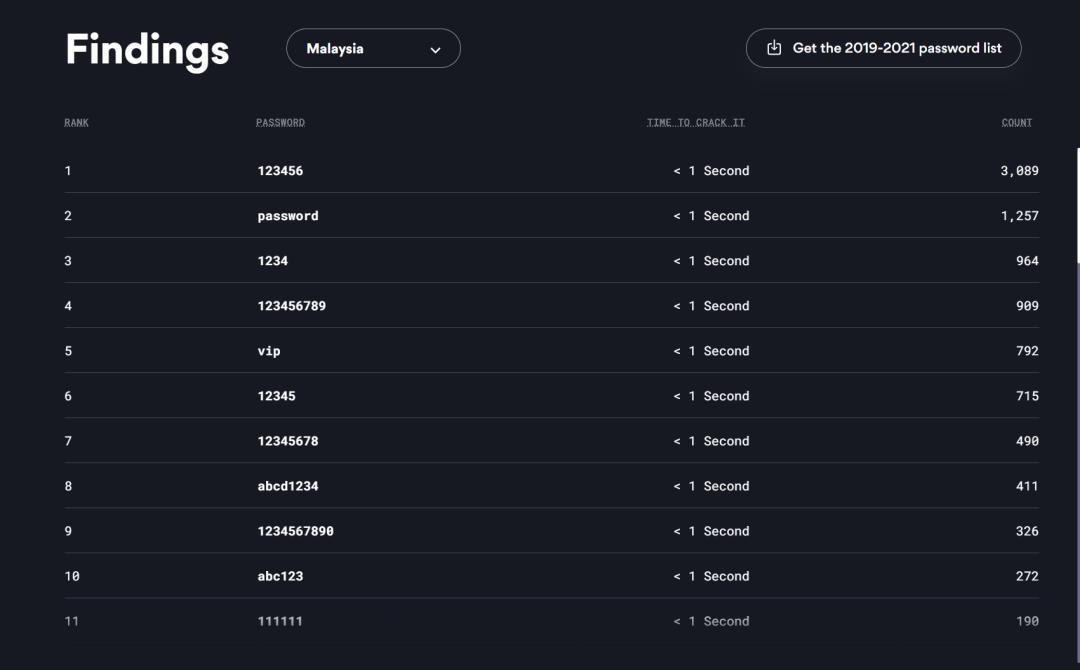This screenshot has height=670, width=1080.
Task: Sort by the RANK column header
Action: coord(77,123)
